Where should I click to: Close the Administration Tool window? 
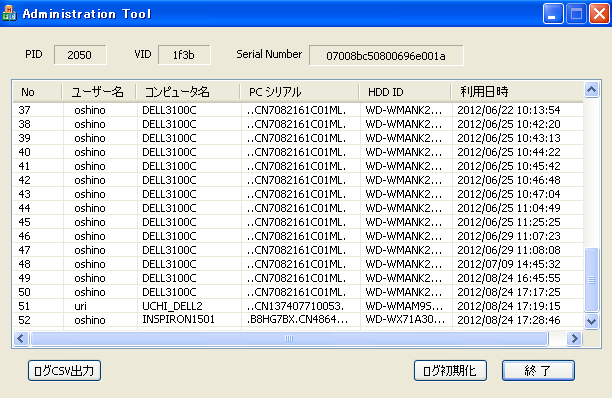[599, 14]
